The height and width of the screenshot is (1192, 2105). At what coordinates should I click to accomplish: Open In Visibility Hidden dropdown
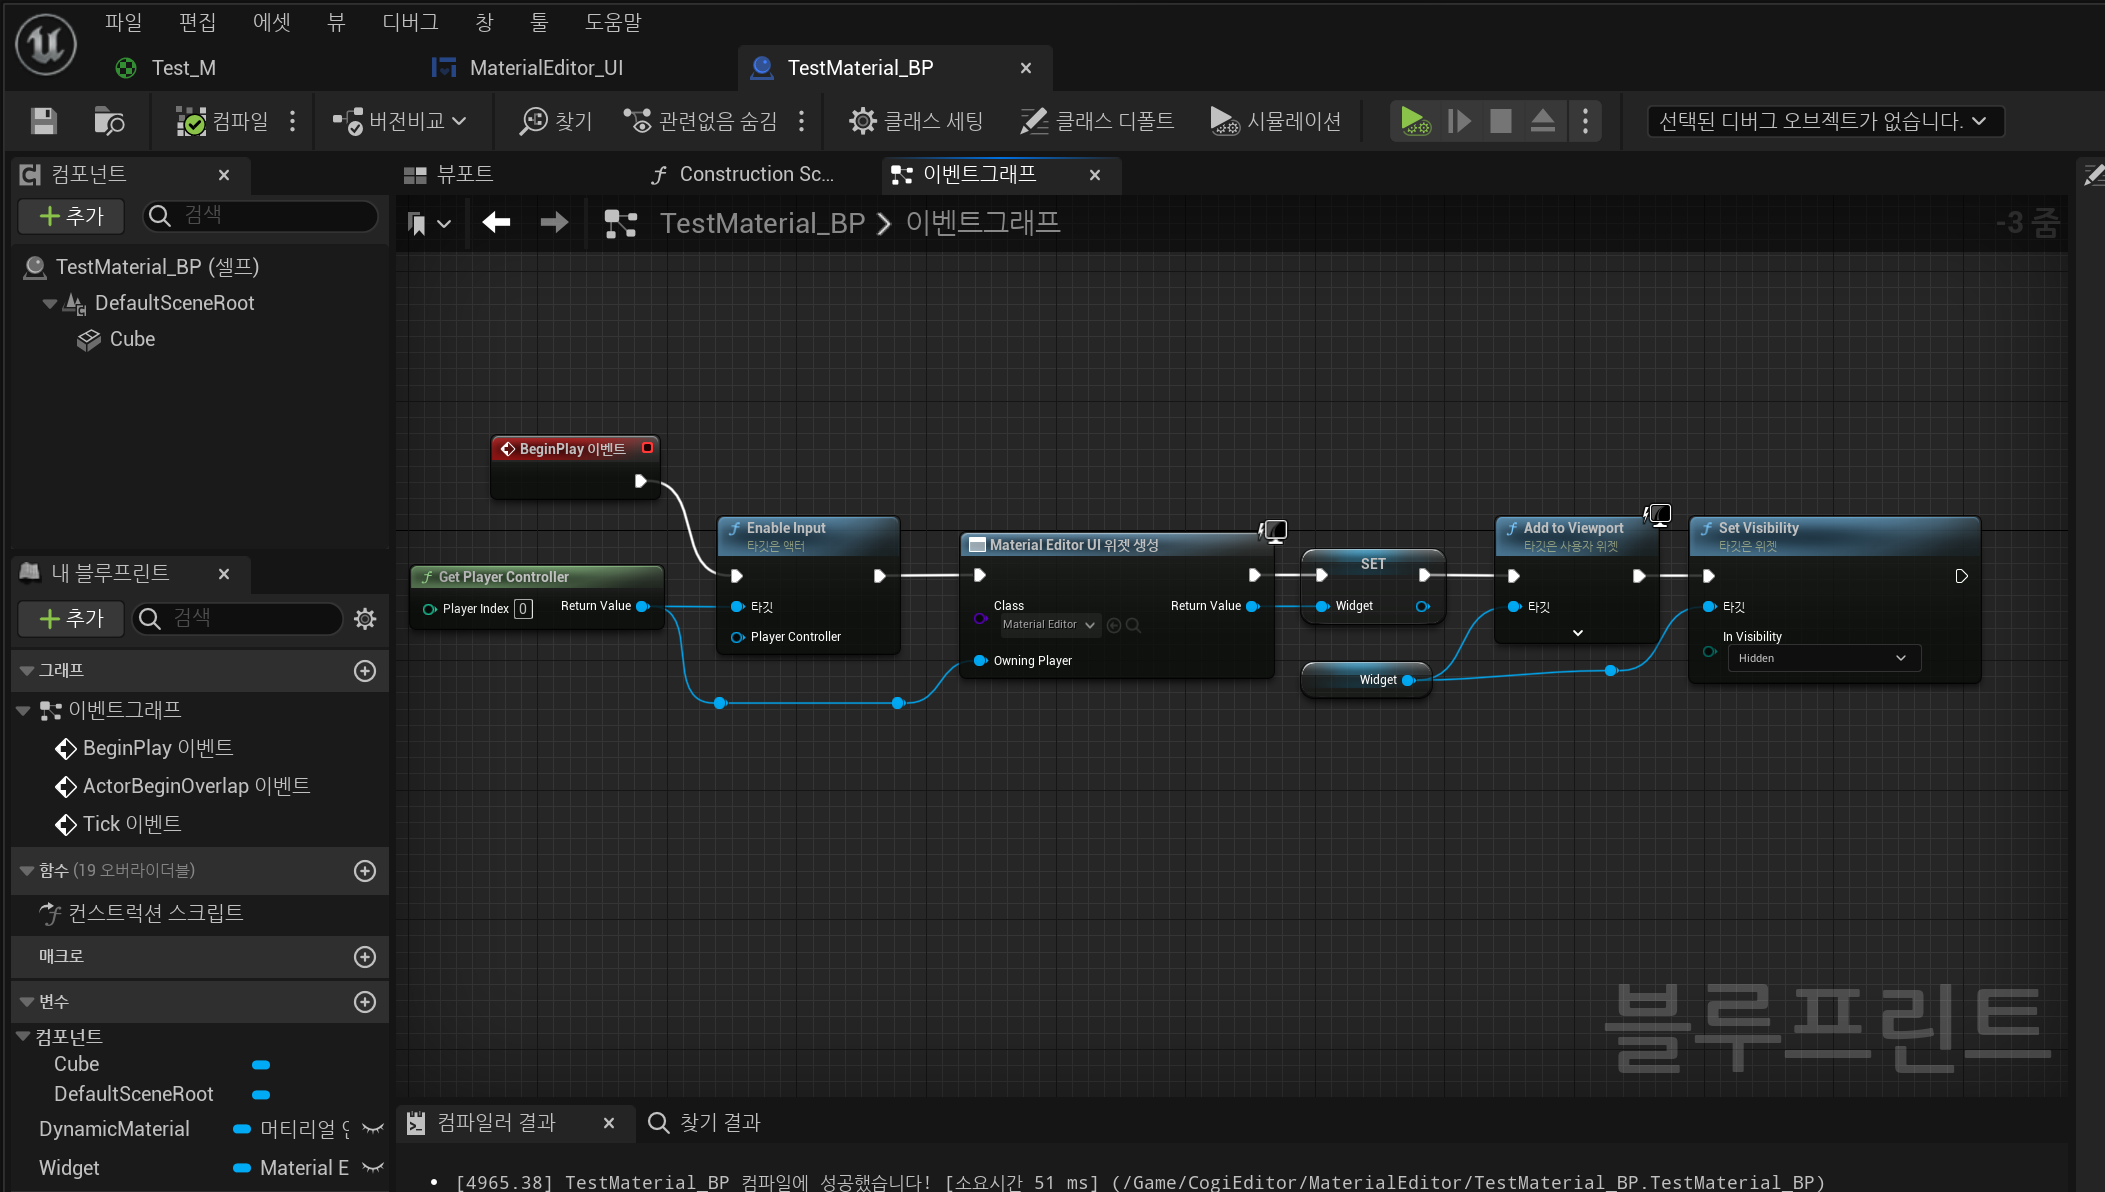pos(1823,658)
